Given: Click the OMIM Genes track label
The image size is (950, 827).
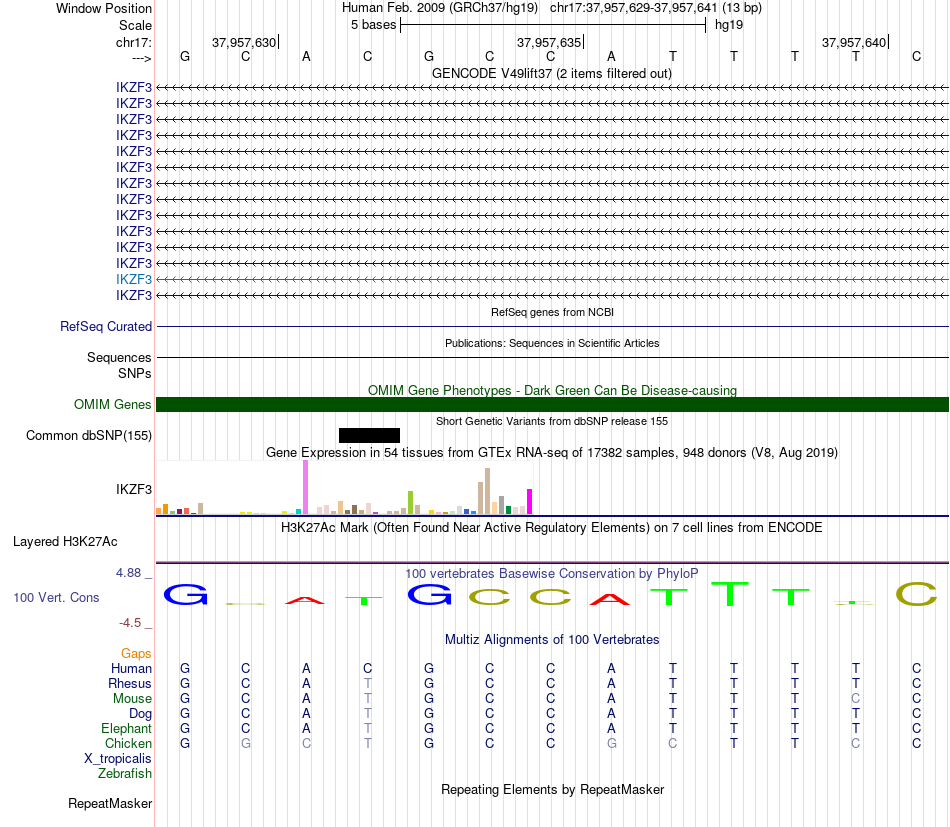Looking at the screenshot, I should (x=113, y=404).
